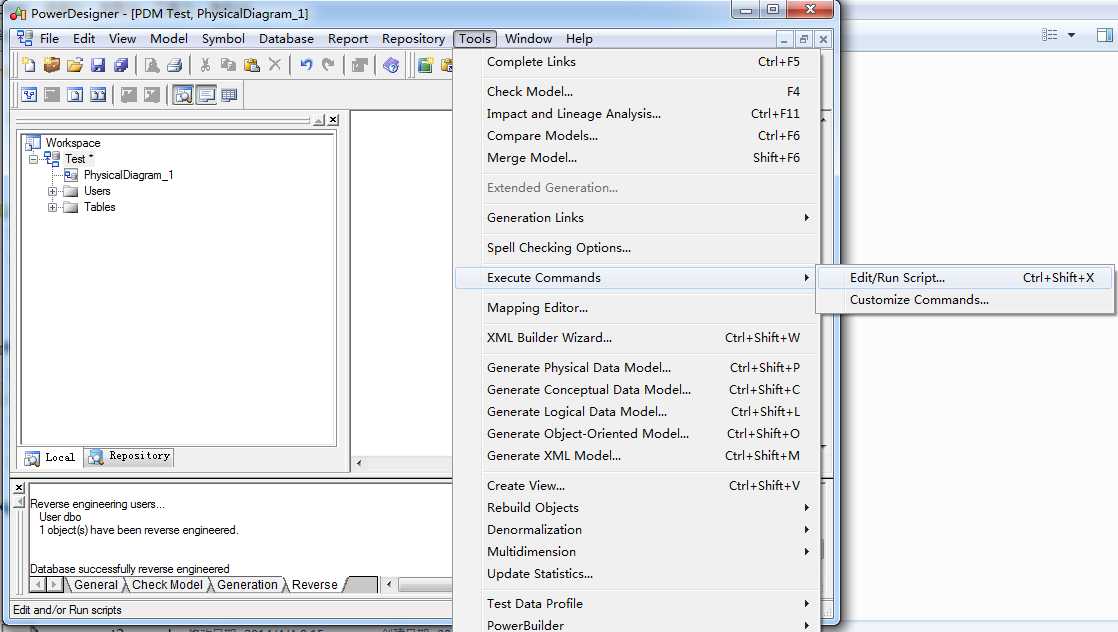Image resolution: width=1118 pixels, height=632 pixels.
Task: Click the preview pane icon in background window
Action: [1105, 35]
